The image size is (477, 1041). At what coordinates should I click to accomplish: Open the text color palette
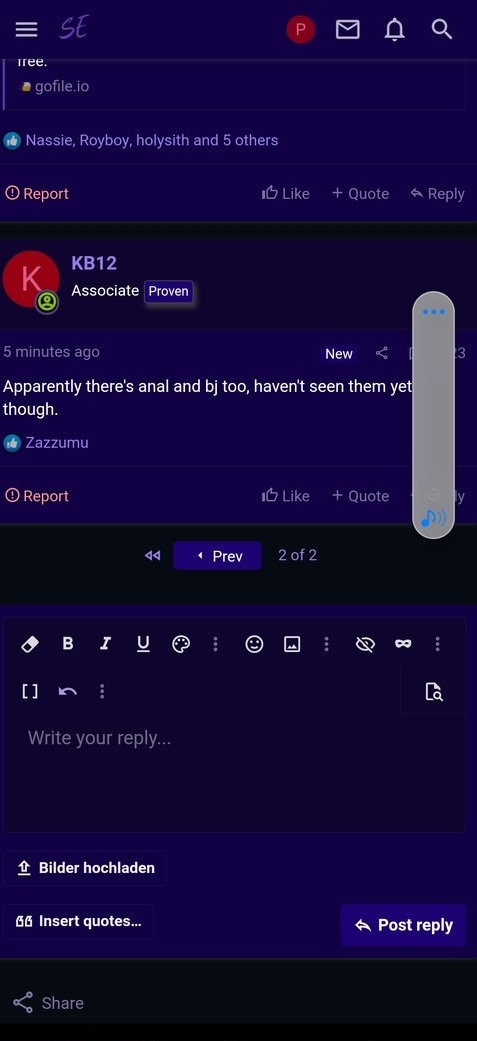(x=181, y=643)
